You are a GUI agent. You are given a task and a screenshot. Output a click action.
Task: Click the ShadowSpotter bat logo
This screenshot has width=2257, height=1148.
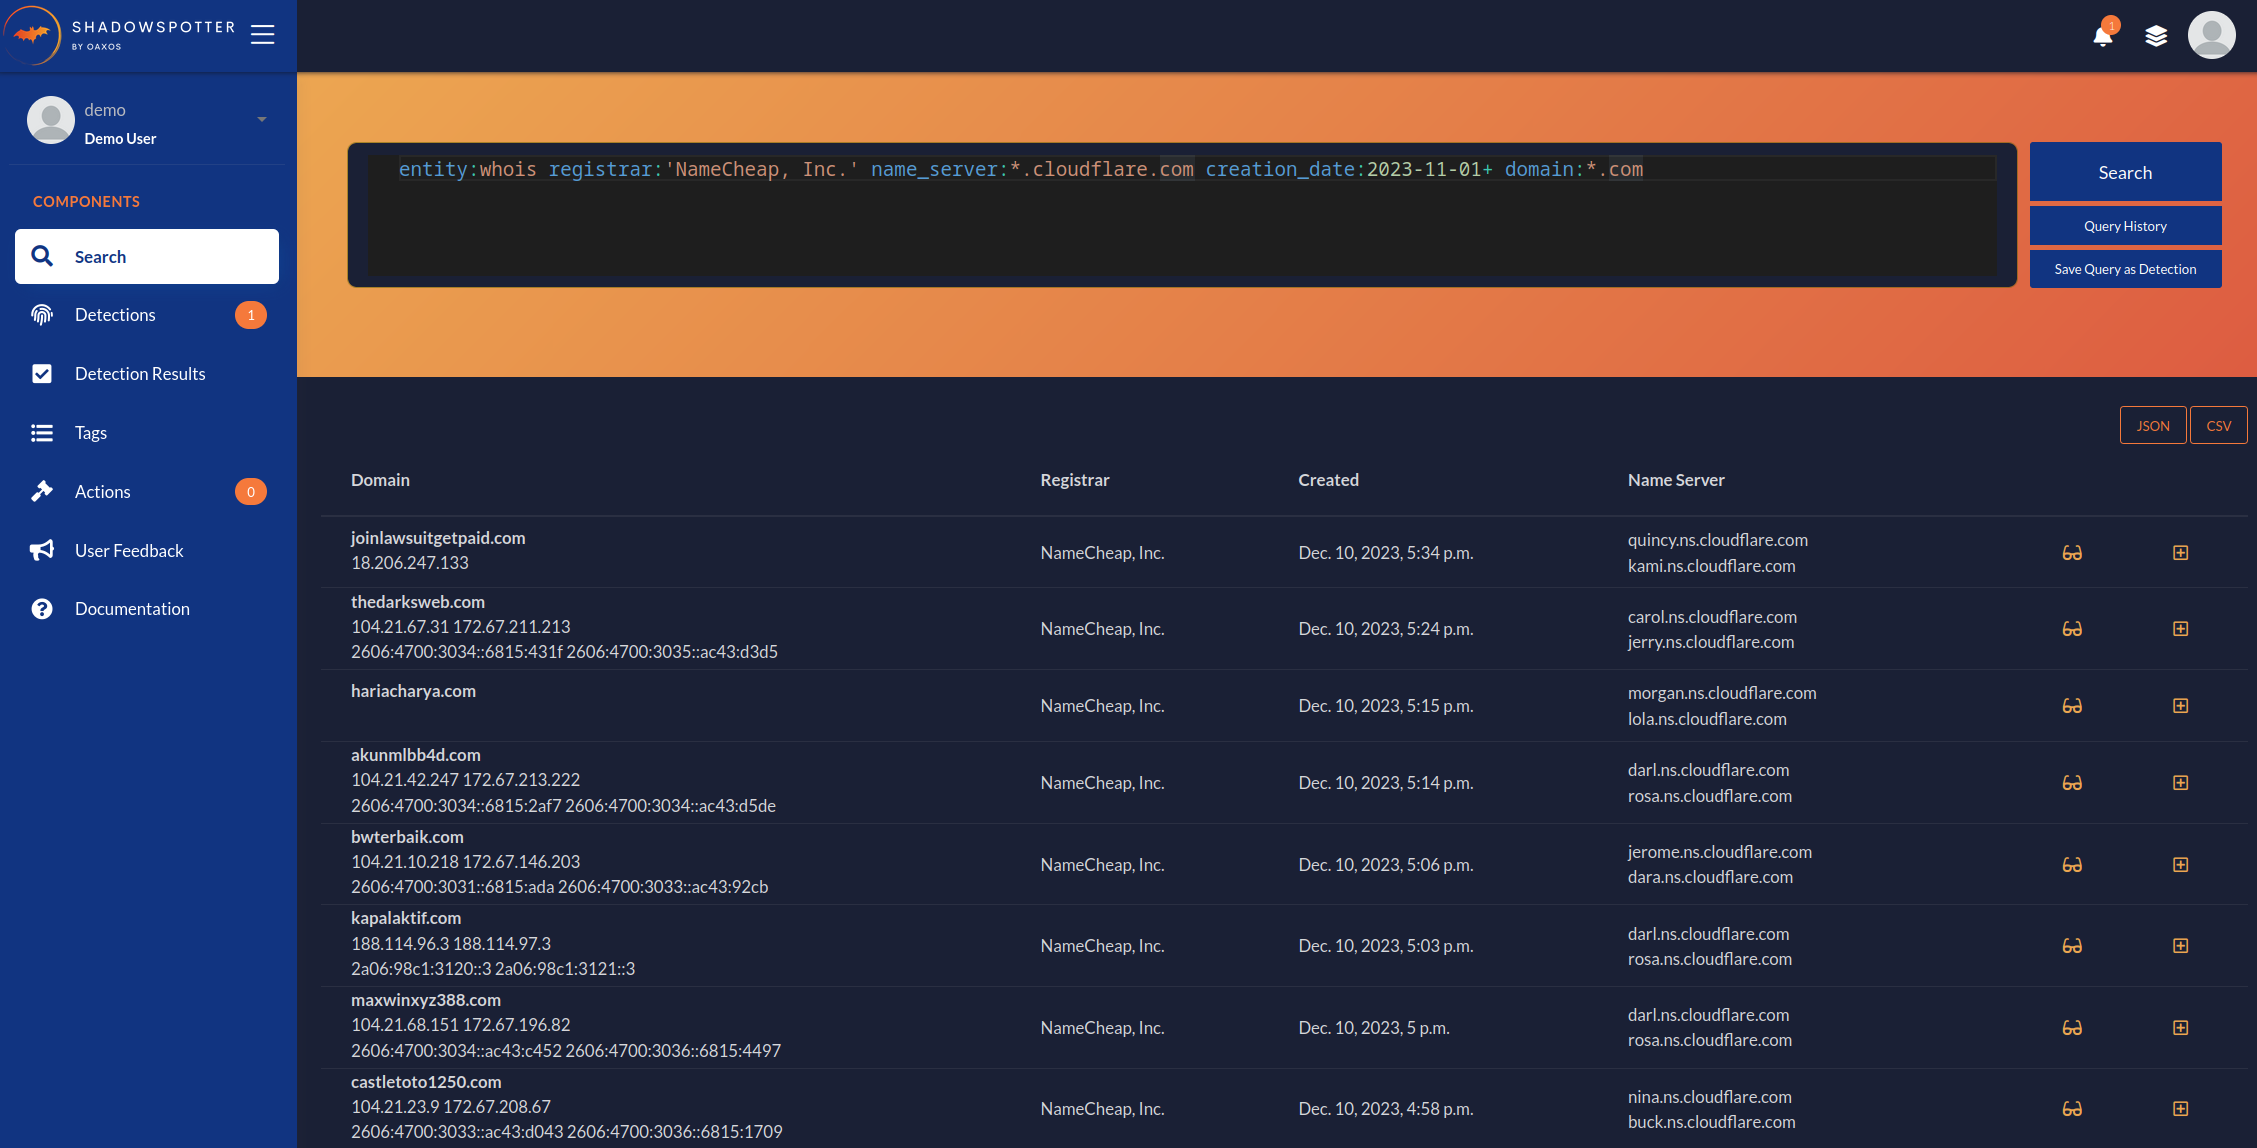(32, 35)
